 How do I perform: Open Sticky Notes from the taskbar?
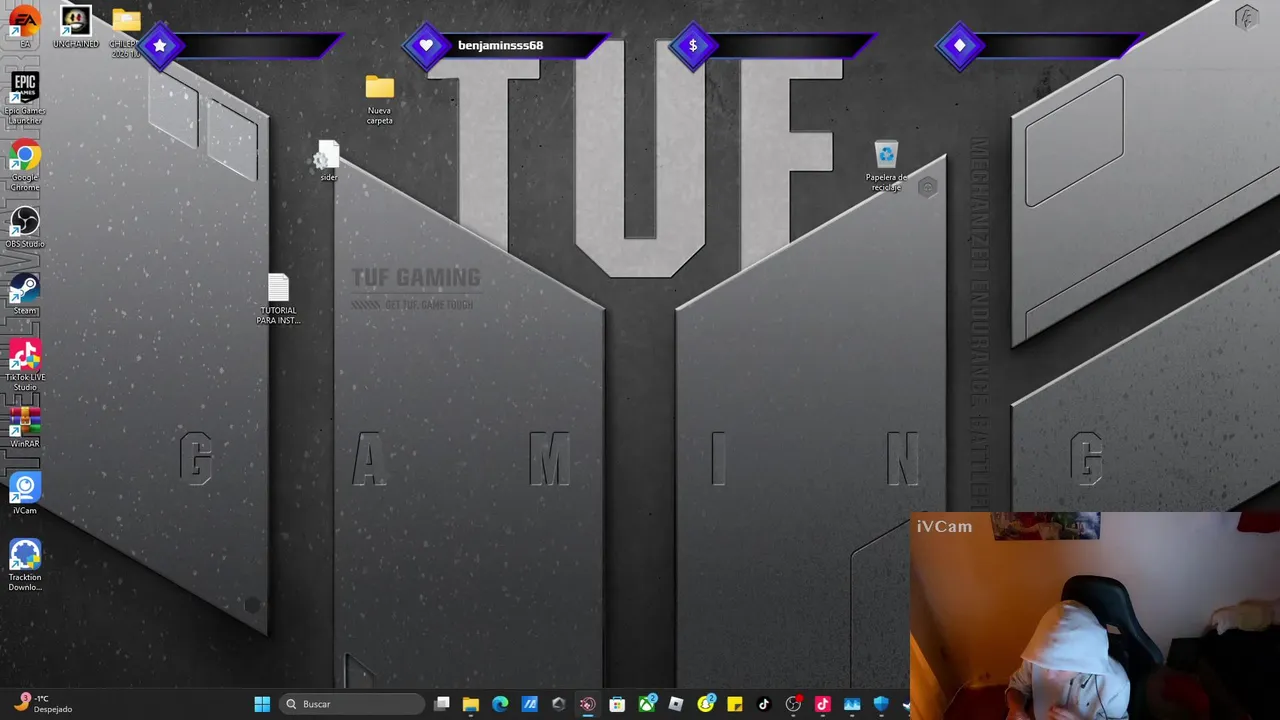[x=735, y=704]
